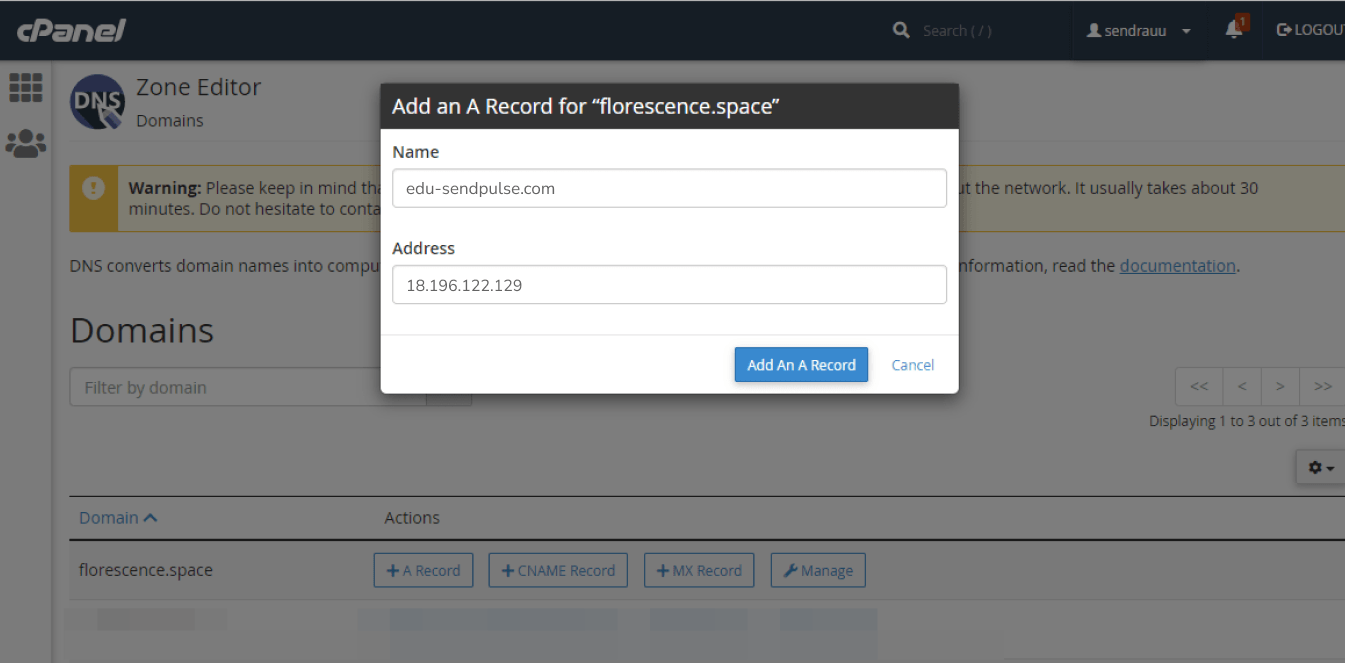The width and height of the screenshot is (1345, 663).
Task: Click the + MX Record button
Action: point(699,571)
